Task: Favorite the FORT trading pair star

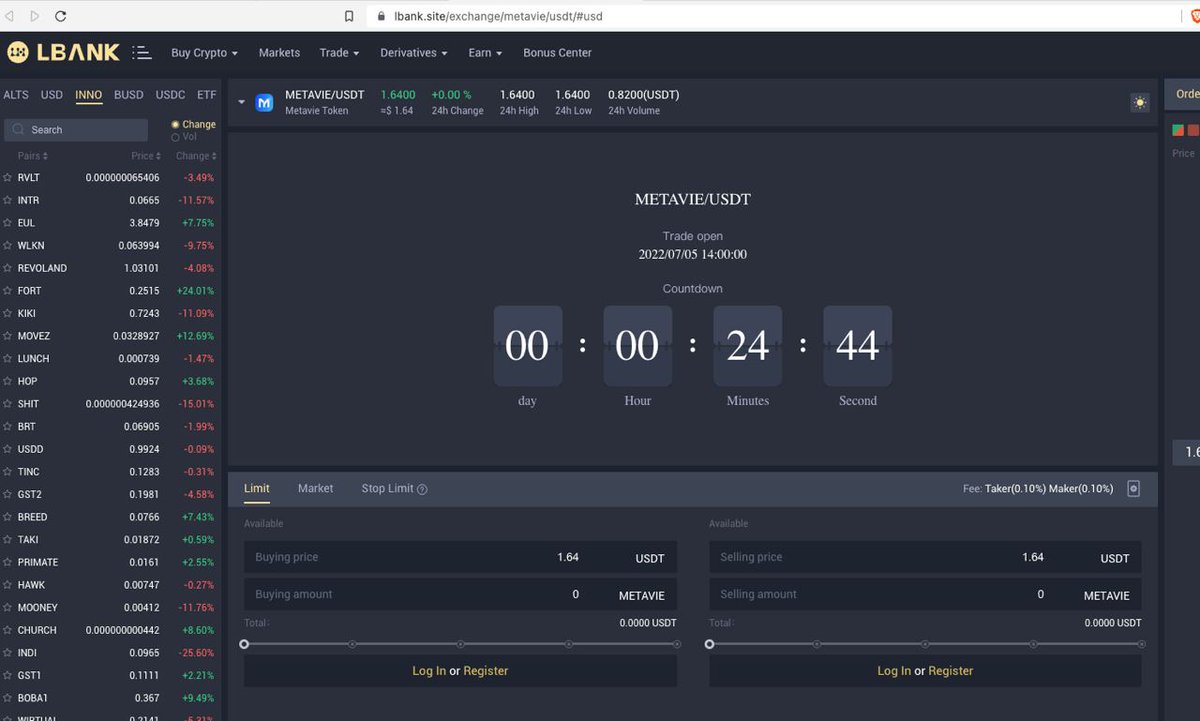Action: 9,290
